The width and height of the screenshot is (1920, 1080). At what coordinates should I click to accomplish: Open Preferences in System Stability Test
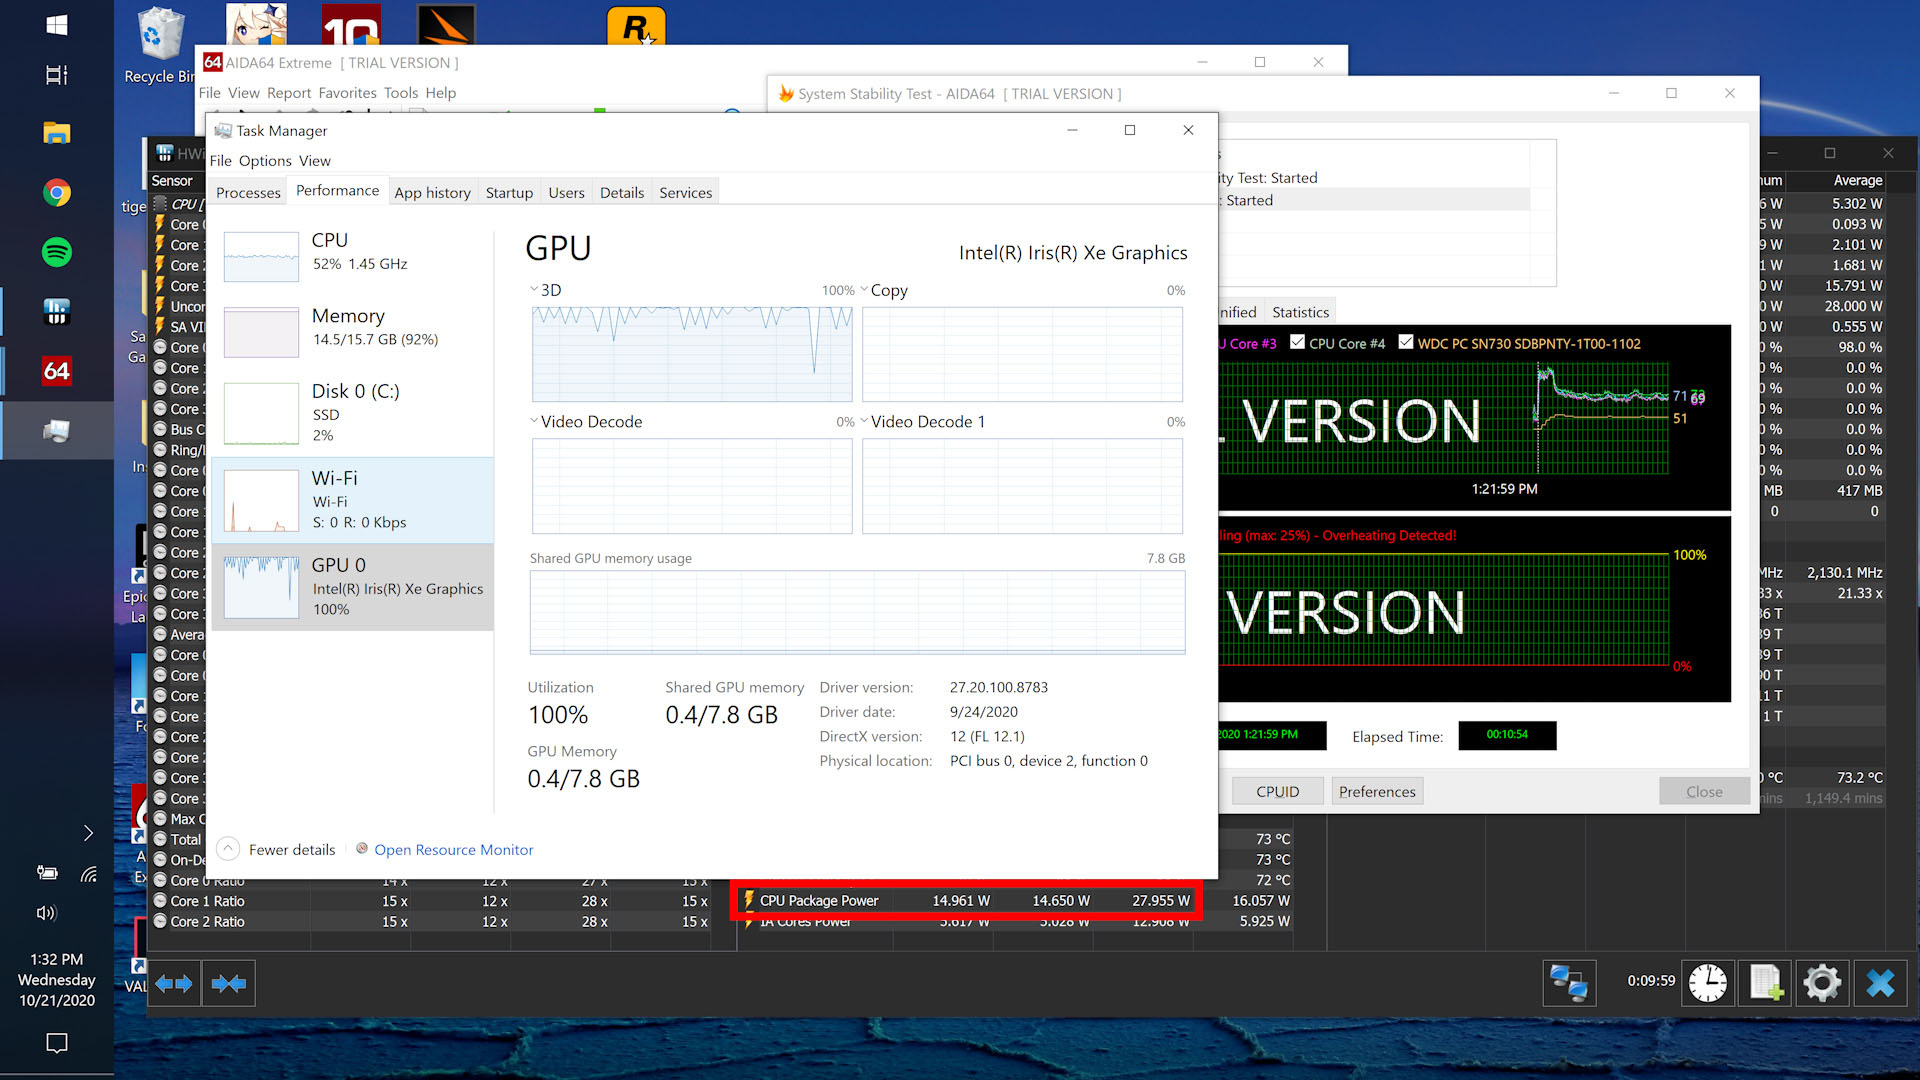1376,791
